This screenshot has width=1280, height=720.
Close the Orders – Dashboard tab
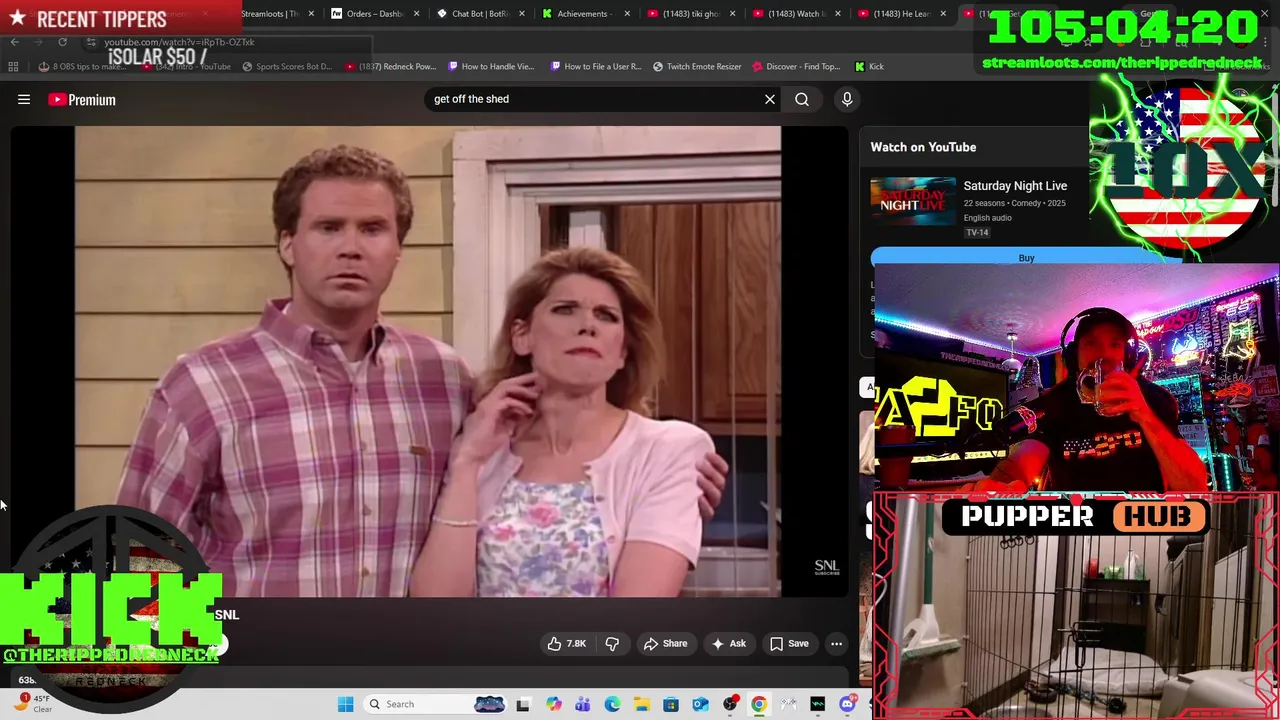click(416, 14)
